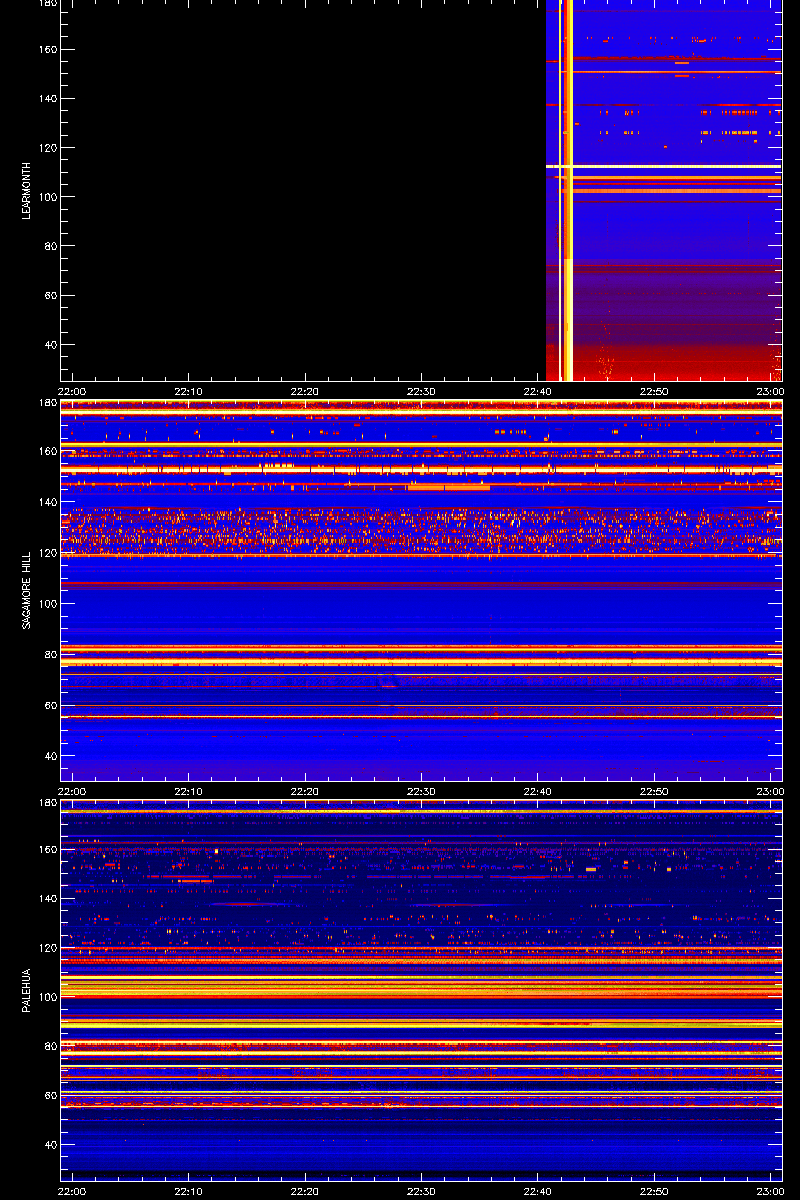Image resolution: width=800 pixels, height=1200 pixels.
Task: Click 22:40 time label under Learmonth panel
Action: coord(538,391)
